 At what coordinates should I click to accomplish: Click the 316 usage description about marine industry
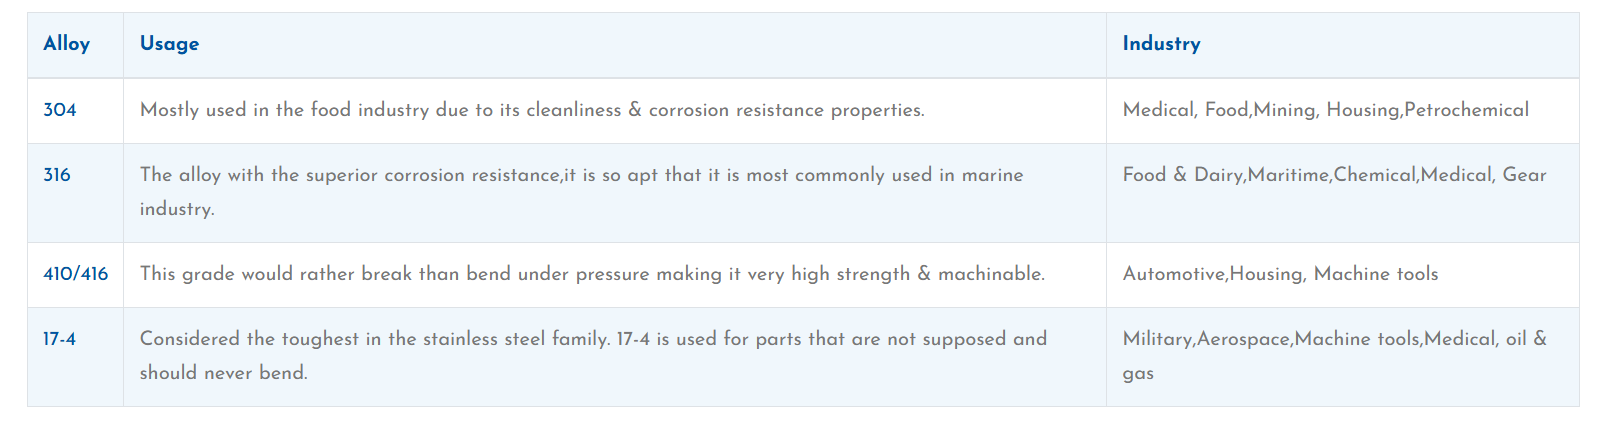pos(582,192)
